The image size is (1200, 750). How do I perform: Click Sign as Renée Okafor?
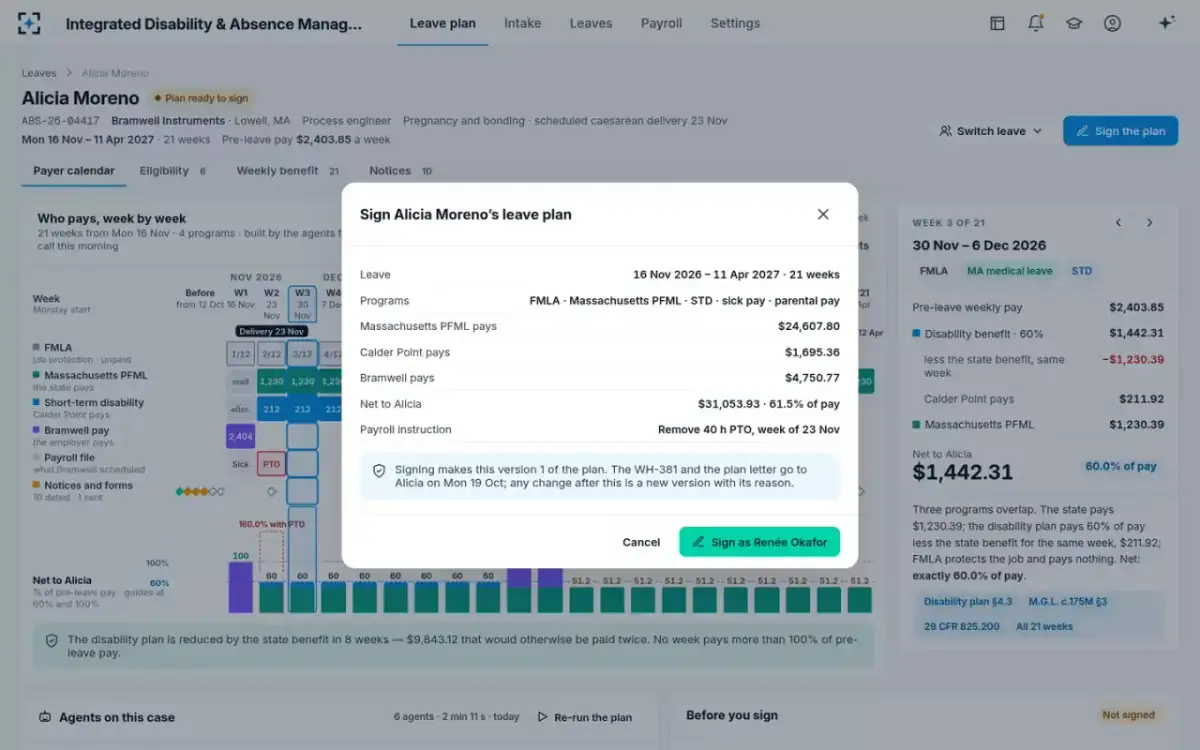click(759, 542)
